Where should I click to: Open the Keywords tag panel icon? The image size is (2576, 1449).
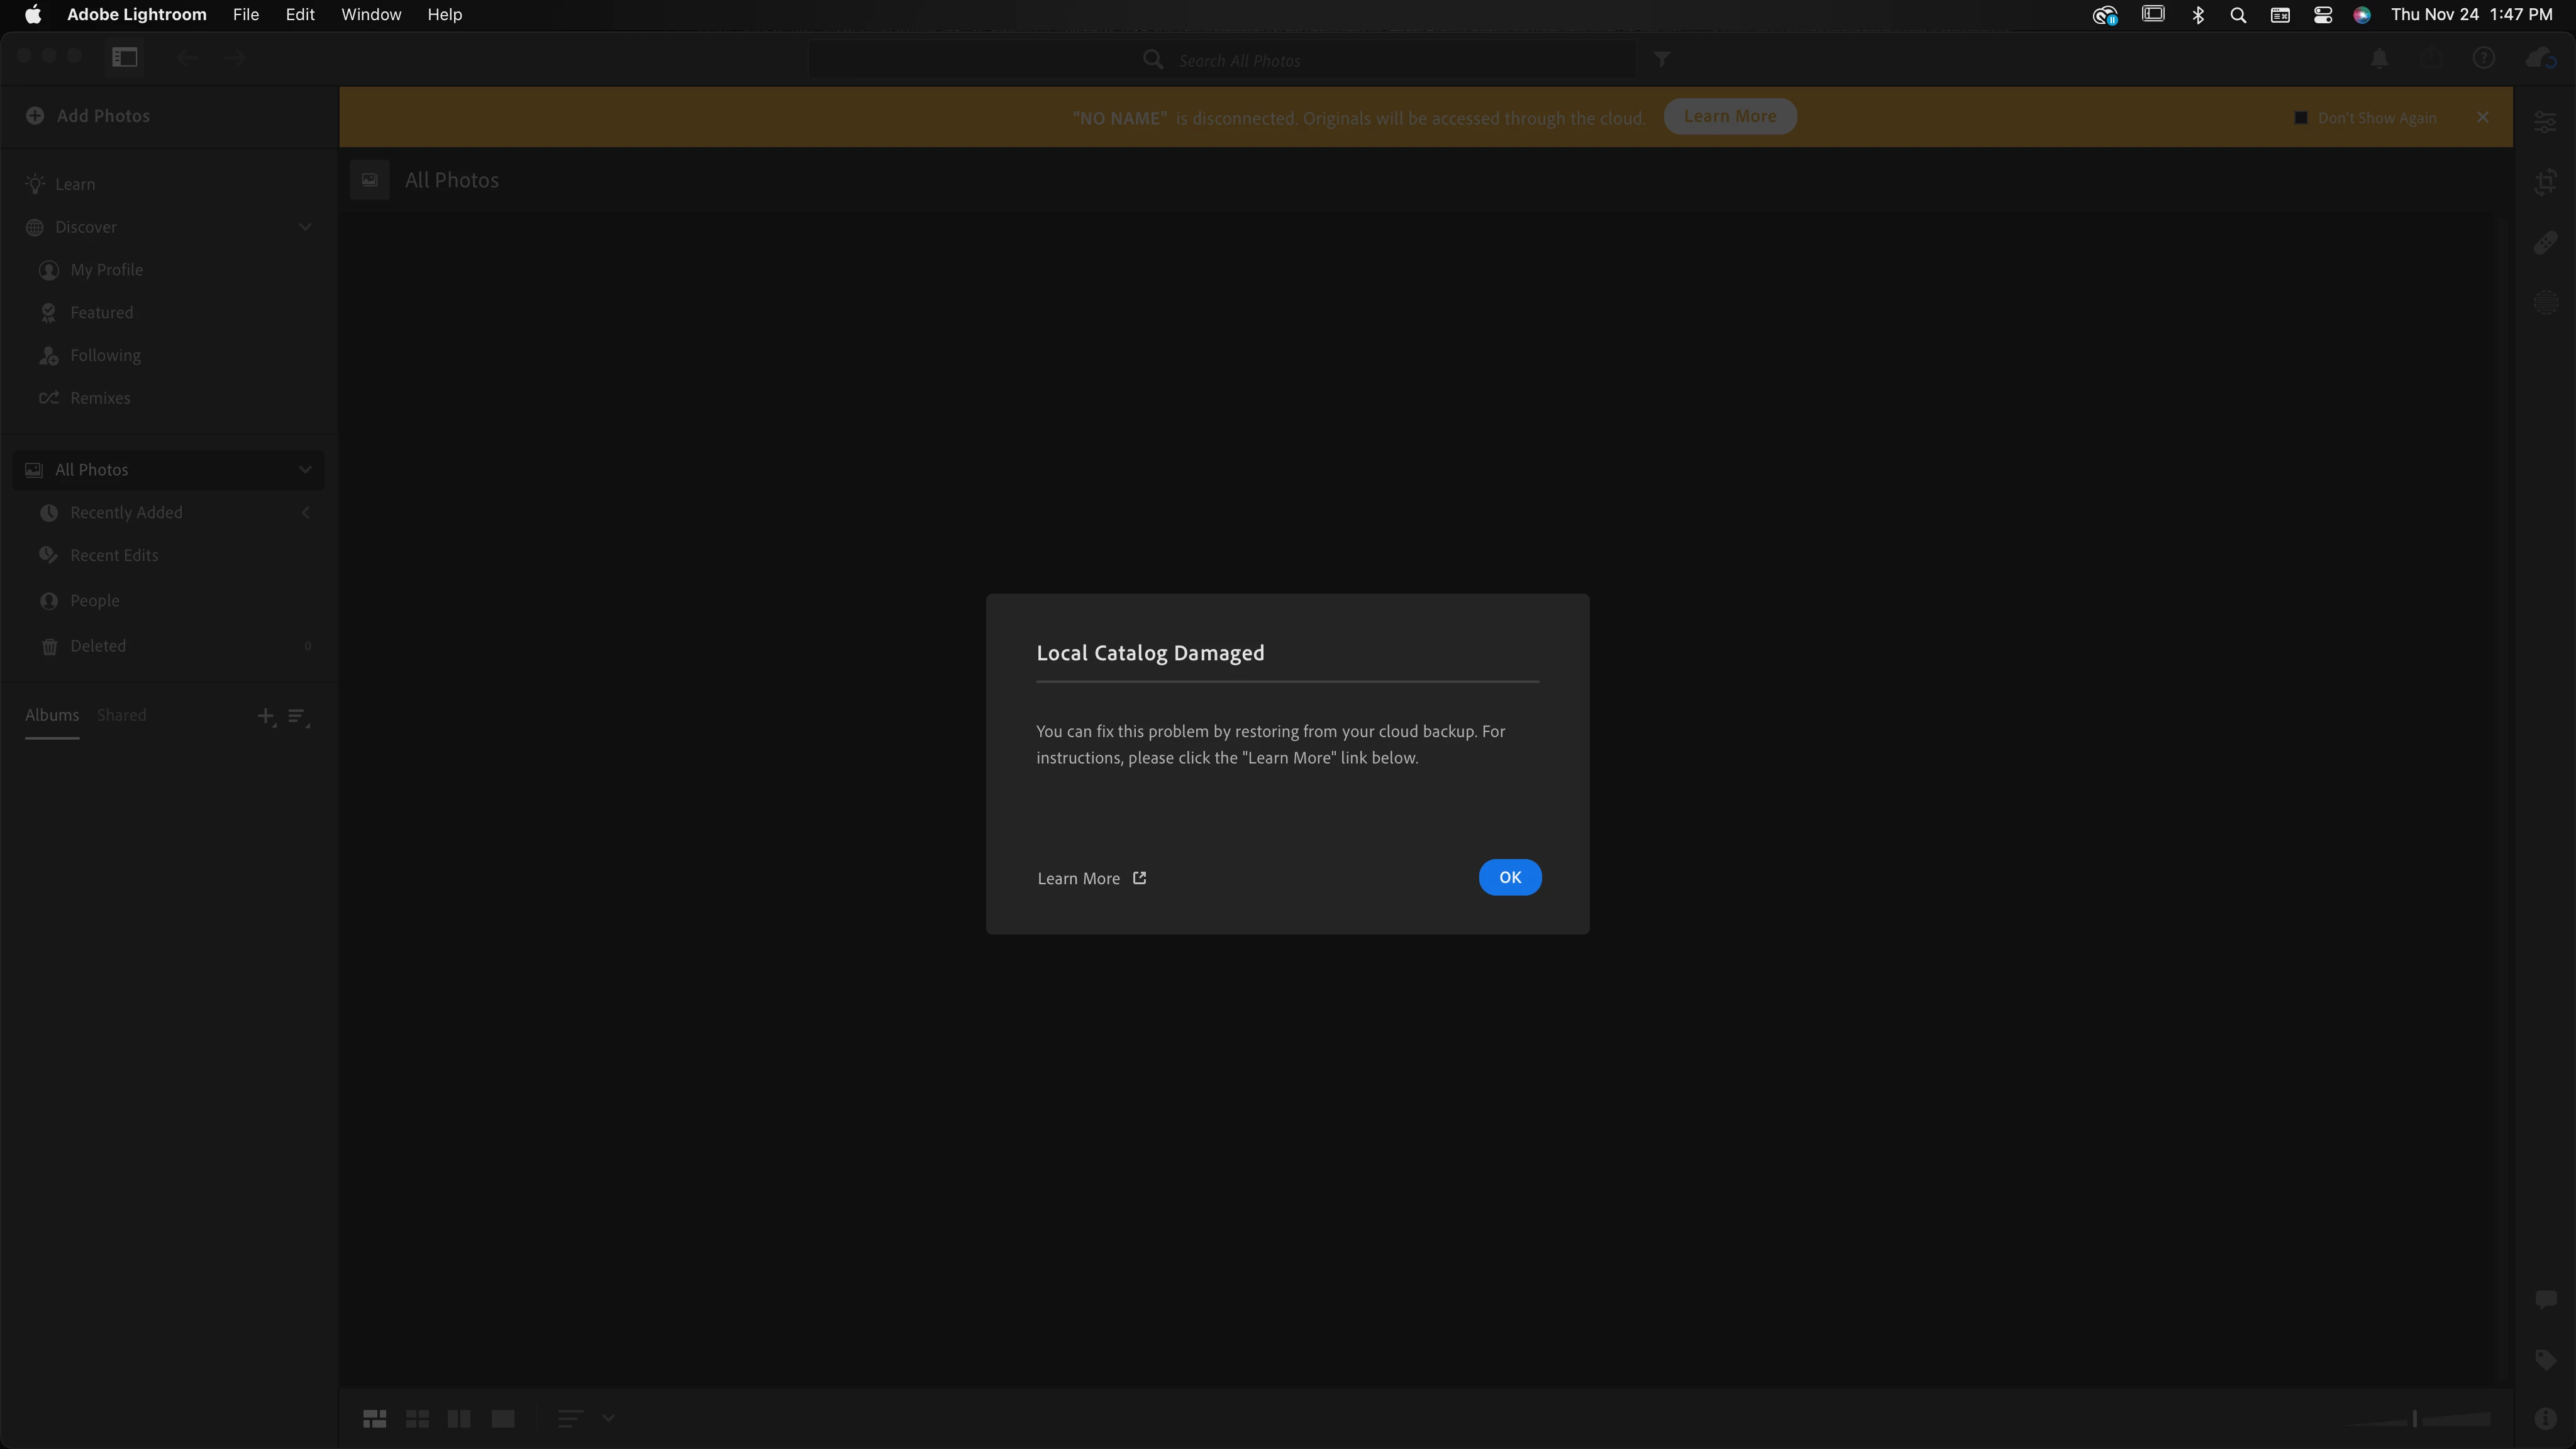[x=2545, y=1359]
